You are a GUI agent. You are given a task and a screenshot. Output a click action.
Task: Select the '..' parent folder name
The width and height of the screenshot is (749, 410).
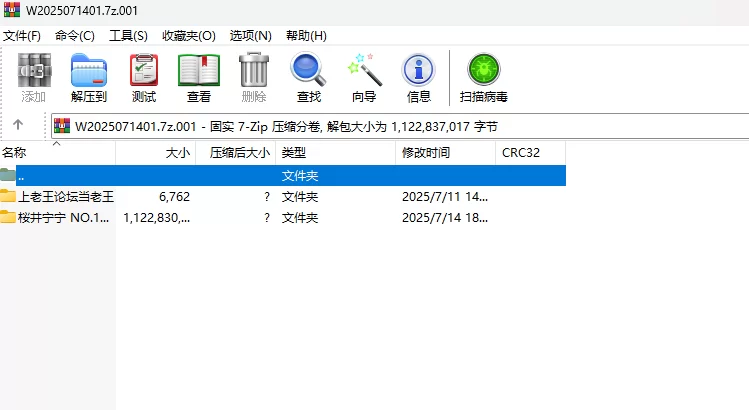click(21, 175)
